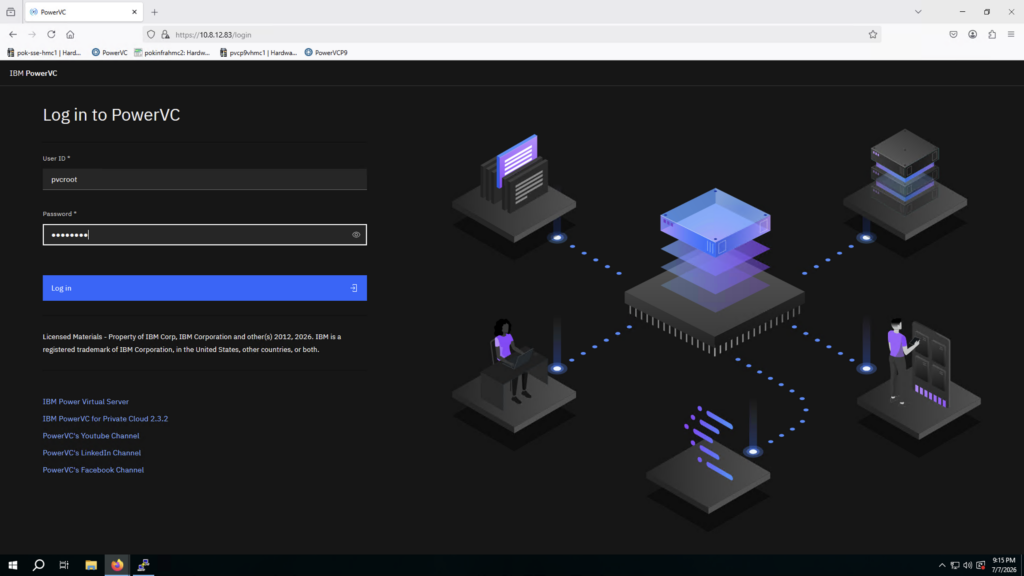Visit PowerVC's Youtube Channel link
The image size is (1024, 576).
tap(91, 436)
